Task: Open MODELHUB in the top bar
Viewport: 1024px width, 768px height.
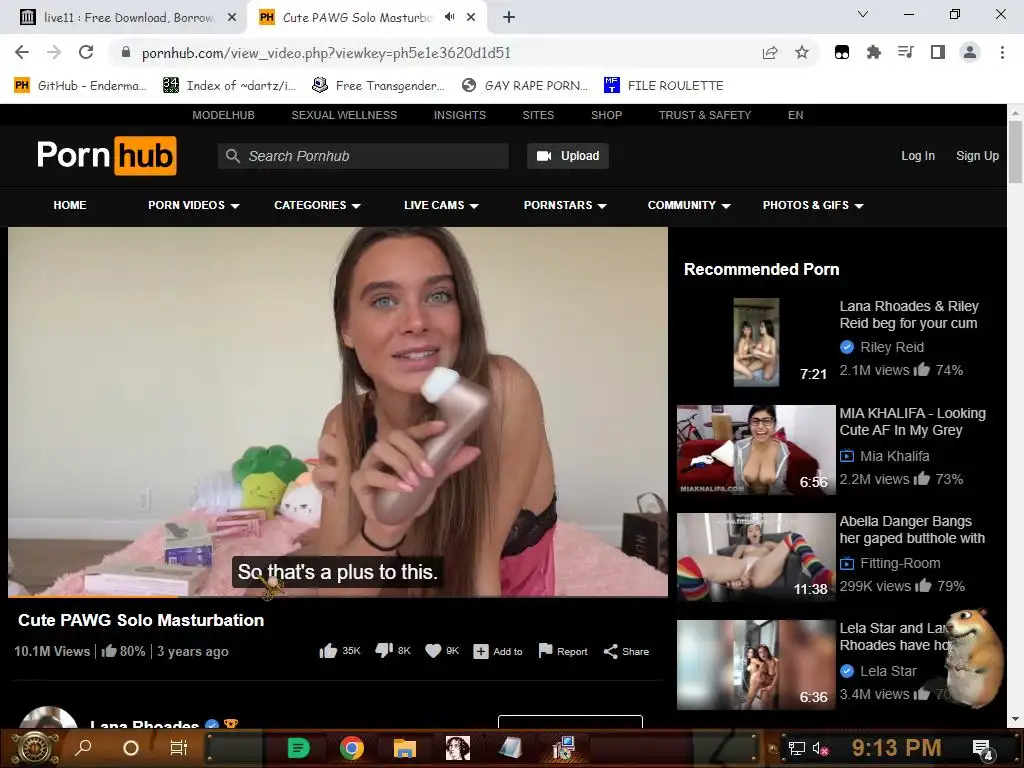Action: tap(223, 115)
